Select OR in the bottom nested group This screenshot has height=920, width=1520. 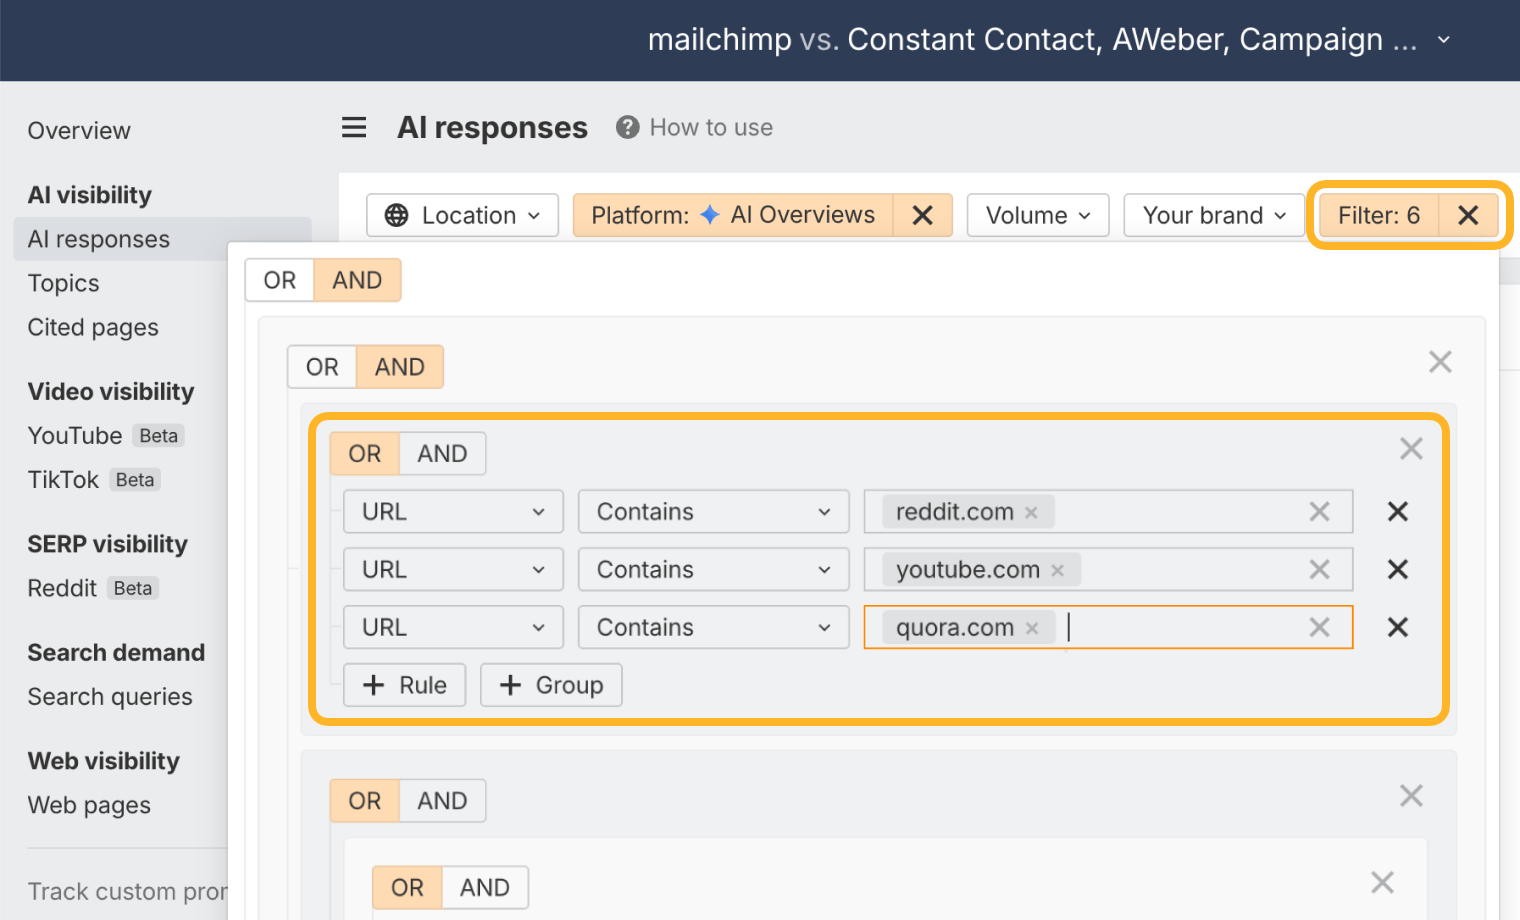tap(407, 888)
